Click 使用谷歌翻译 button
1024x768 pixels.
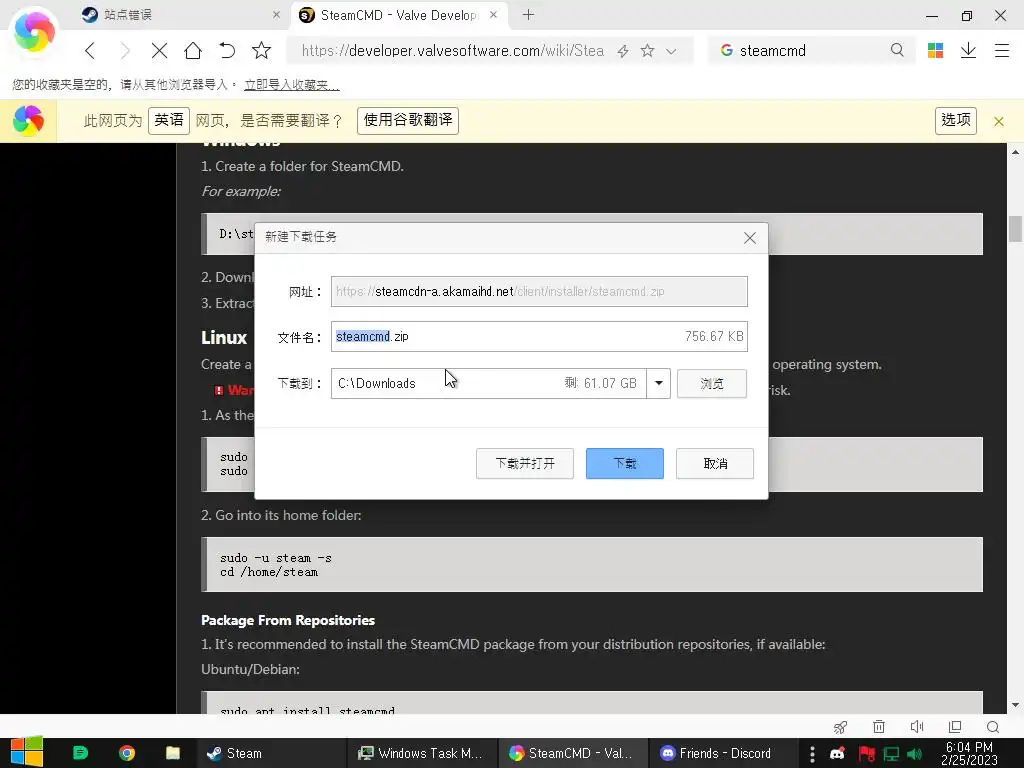tap(408, 120)
